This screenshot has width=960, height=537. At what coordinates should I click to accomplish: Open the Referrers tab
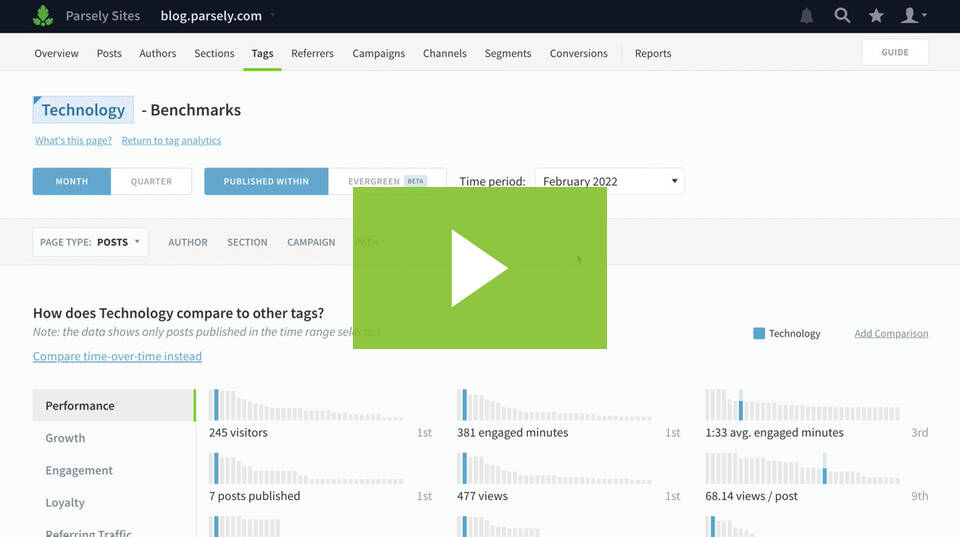(x=312, y=53)
